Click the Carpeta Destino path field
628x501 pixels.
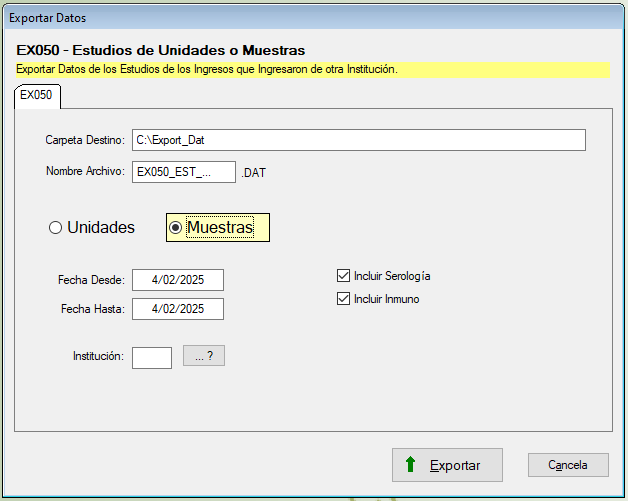pos(358,140)
